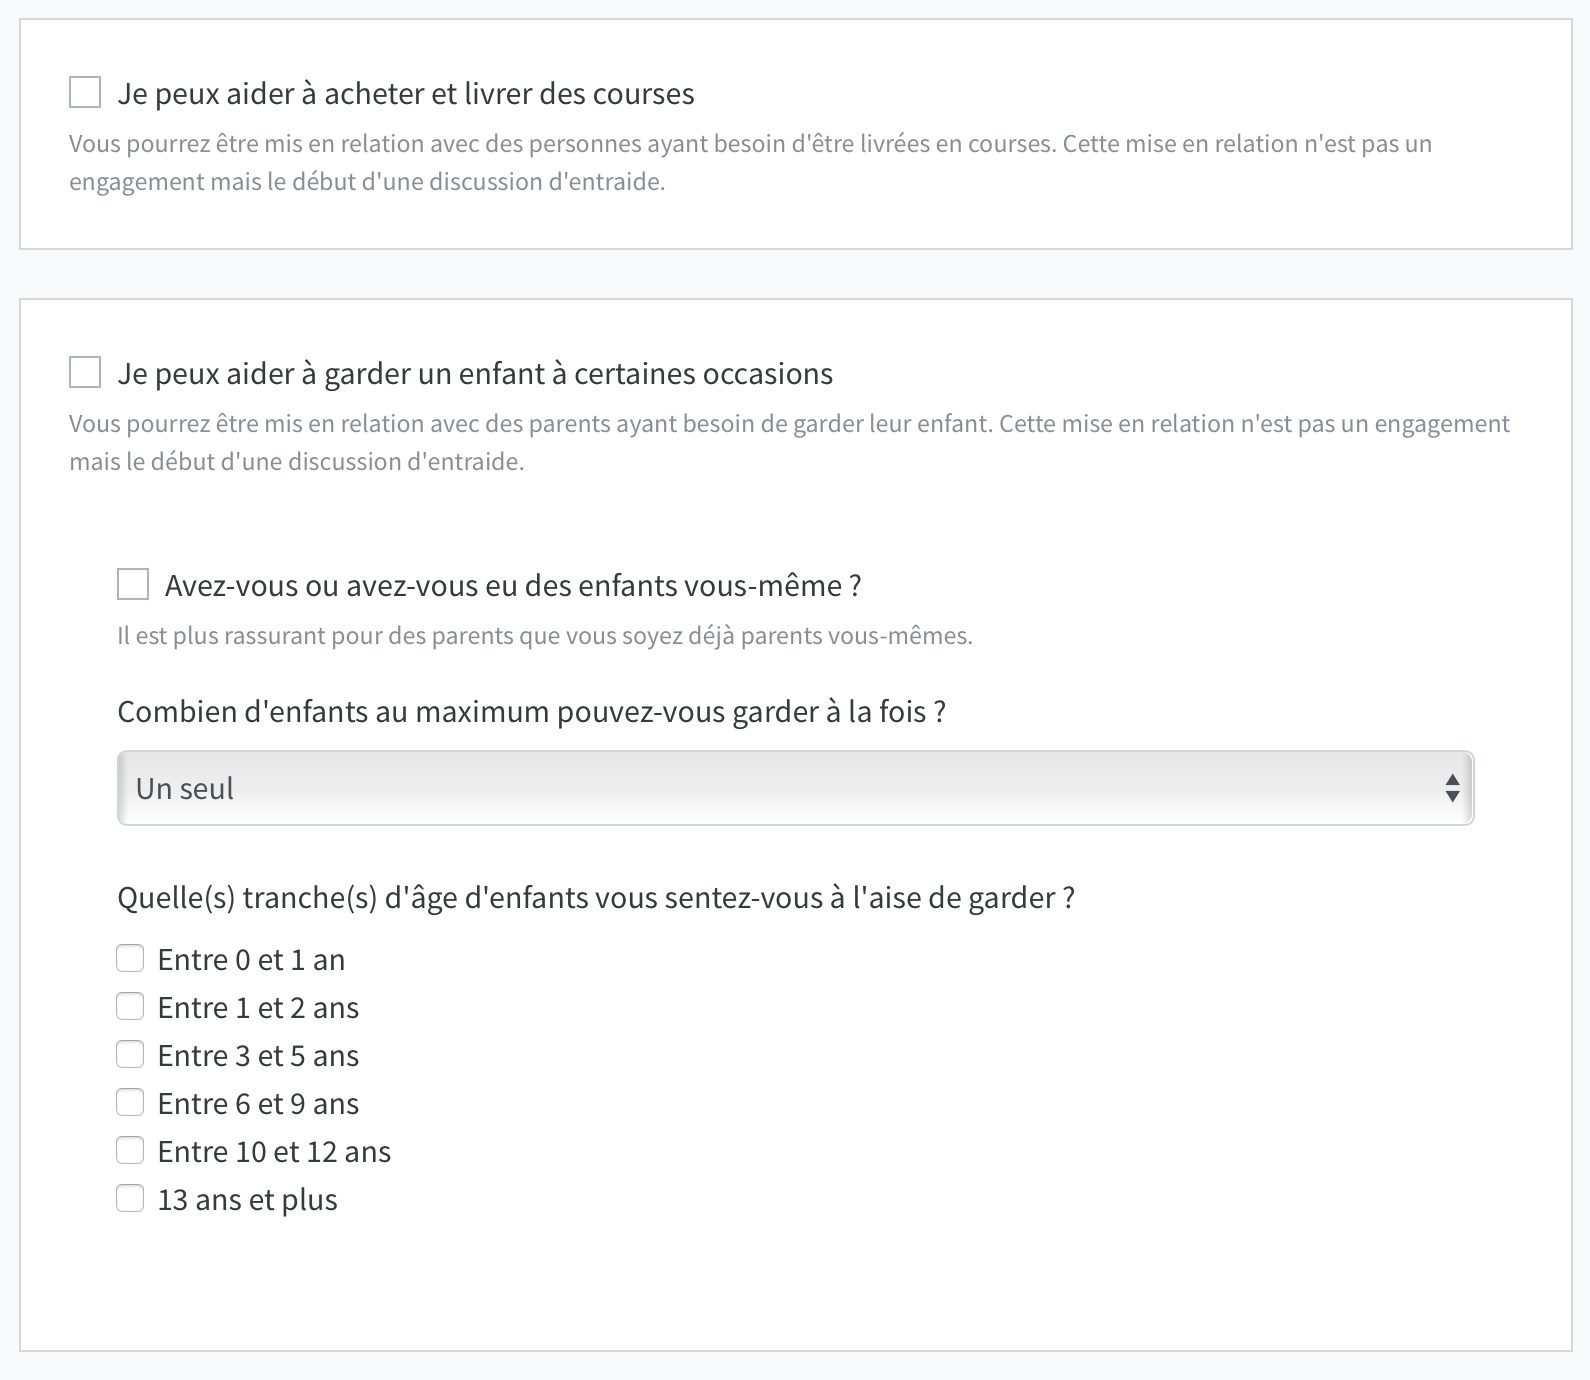The image size is (1590, 1380).
Task: Open the 'Un seul' dropdown field
Action: [795, 788]
